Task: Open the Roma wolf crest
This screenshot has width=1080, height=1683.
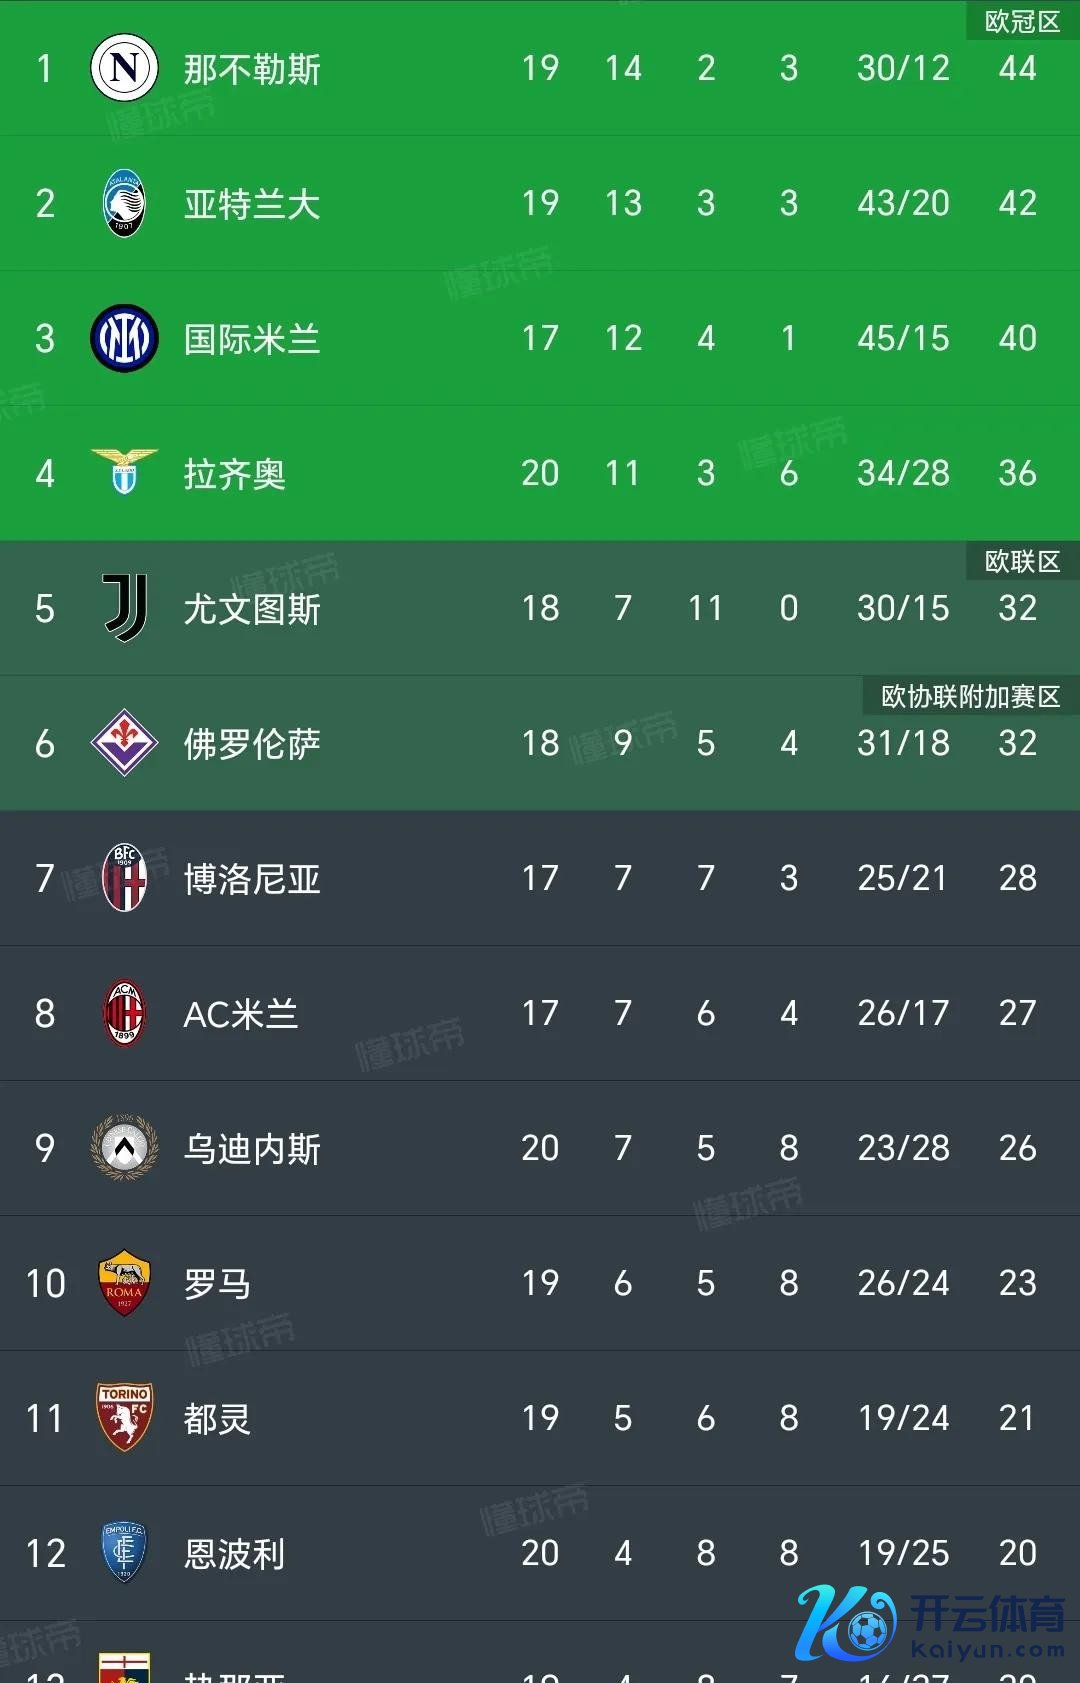Action: tap(124, 1283)
